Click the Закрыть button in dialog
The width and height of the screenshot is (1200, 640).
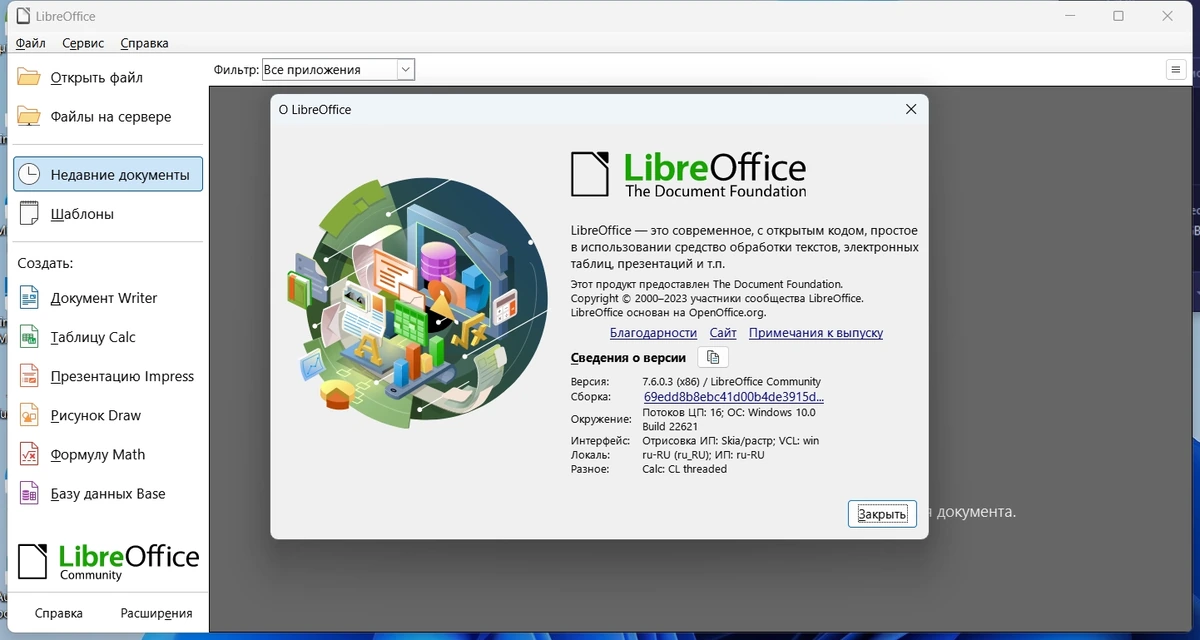point(882,514)
